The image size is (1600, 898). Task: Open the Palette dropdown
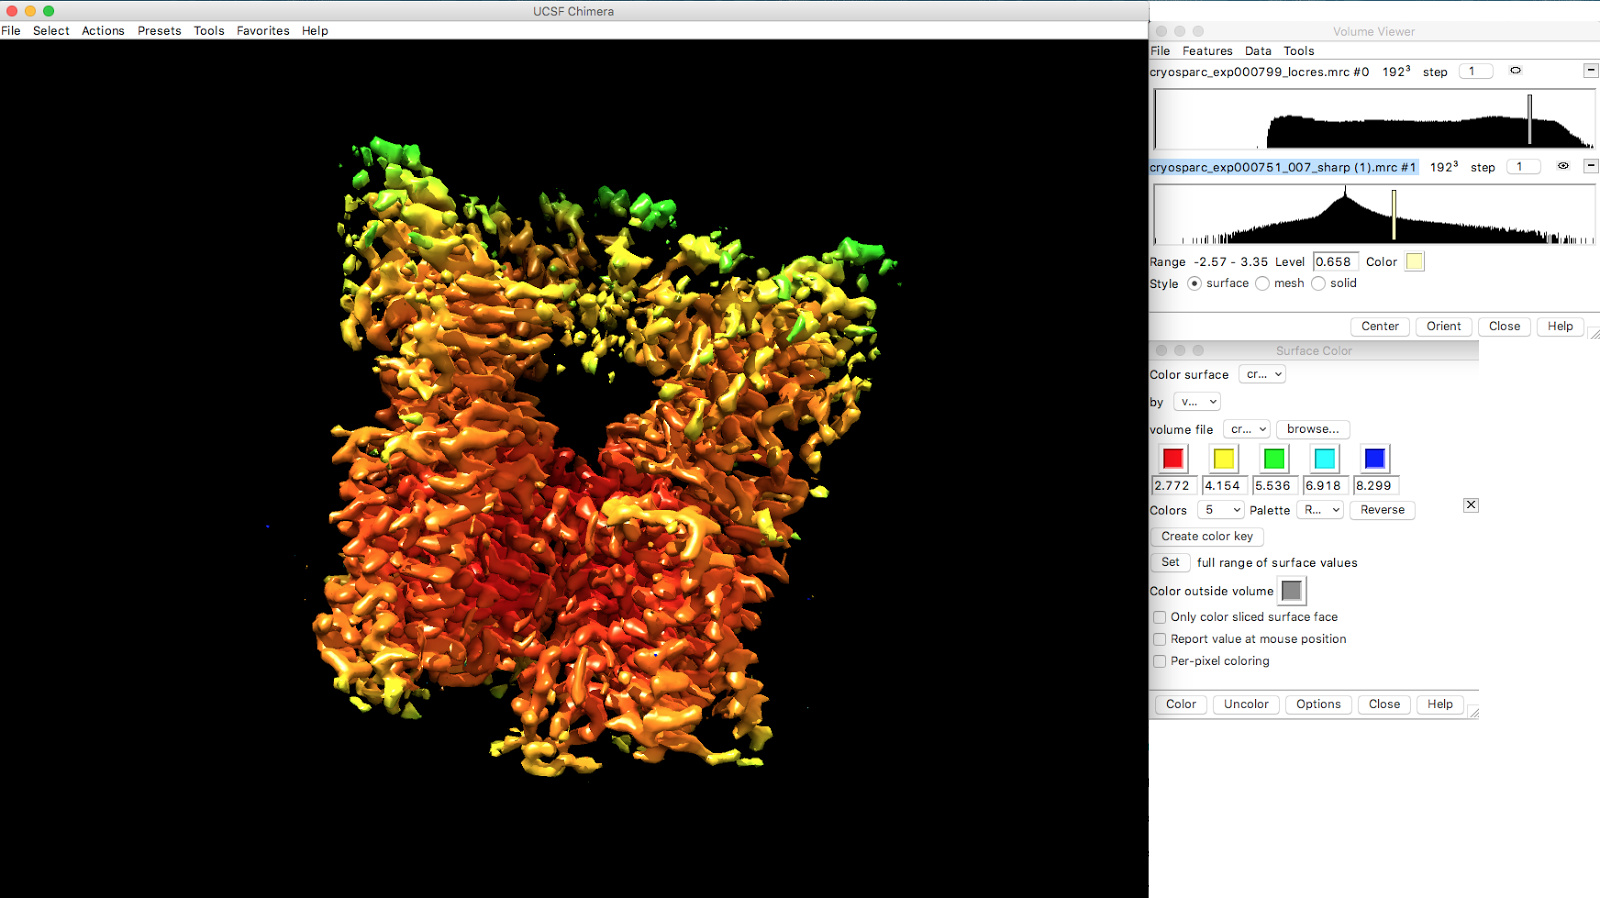coord(1321,510)
